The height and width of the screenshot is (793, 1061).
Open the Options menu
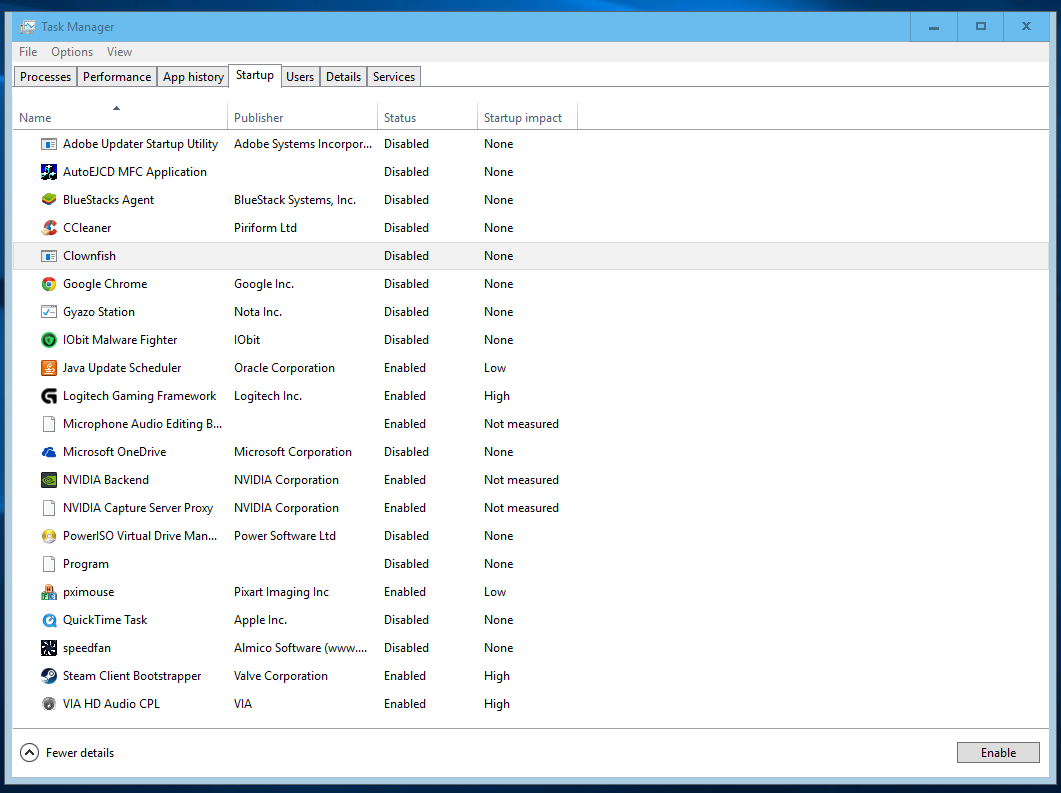point(72,52)
